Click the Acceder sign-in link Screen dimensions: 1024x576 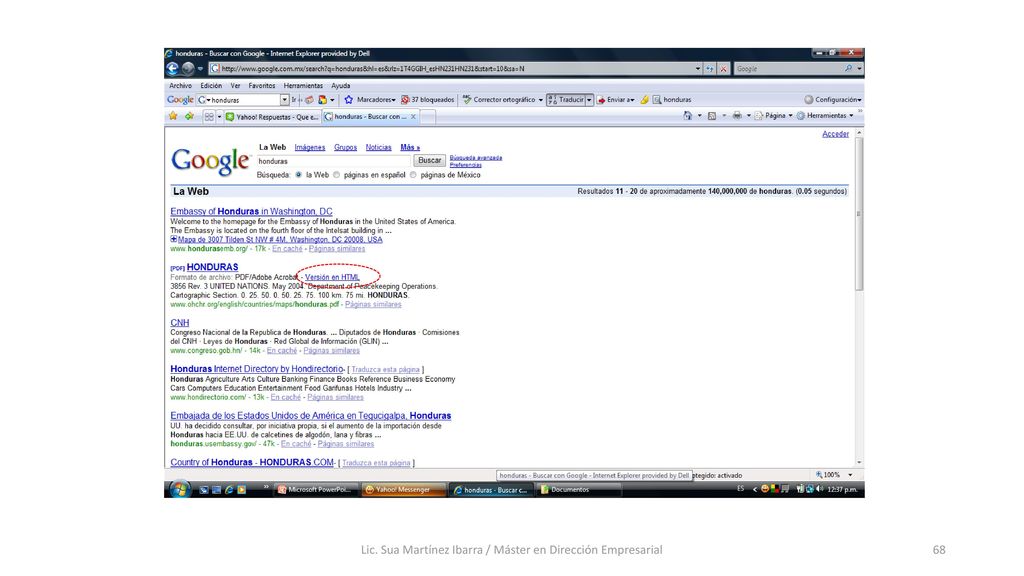pos(835,134)
